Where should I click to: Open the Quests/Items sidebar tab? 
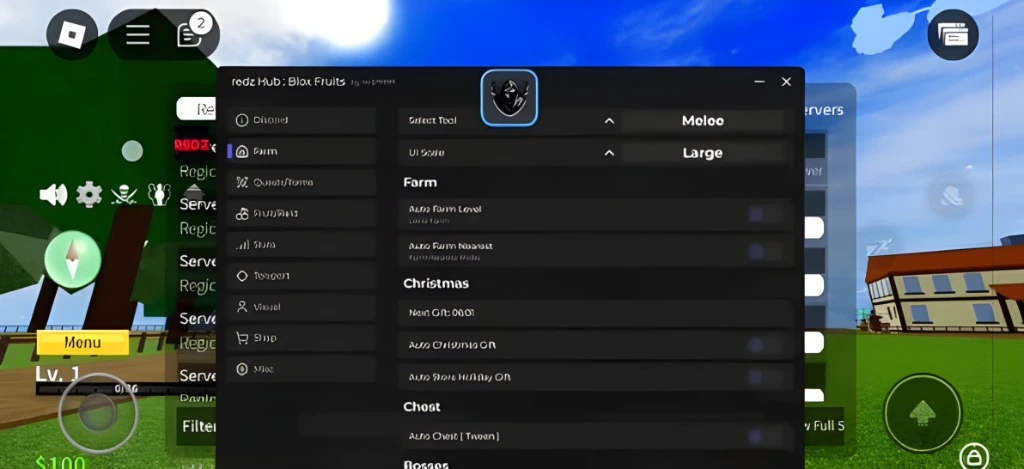[x=302, y=182]
